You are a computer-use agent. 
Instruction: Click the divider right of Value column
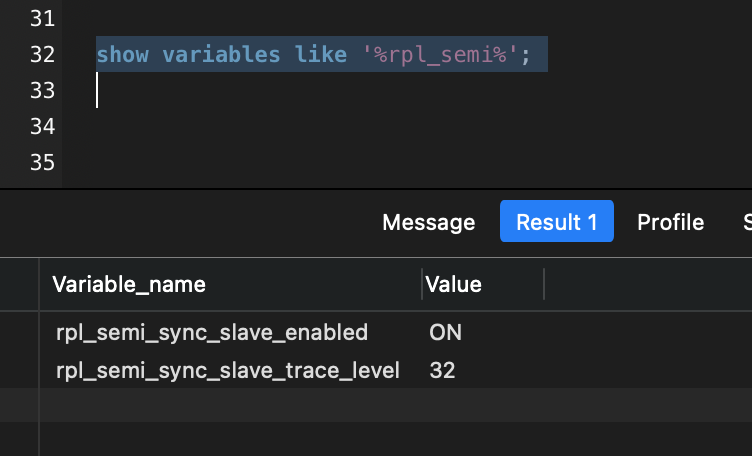(544, 285)
